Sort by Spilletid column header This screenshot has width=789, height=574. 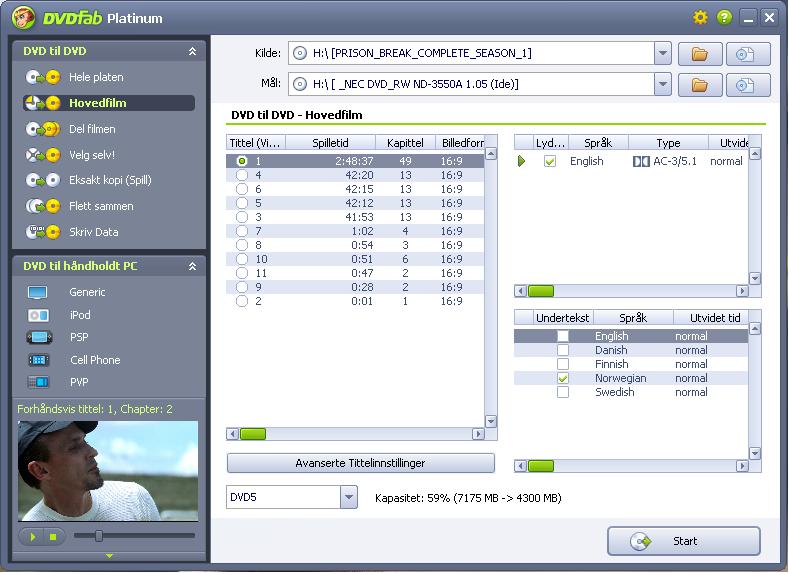click(330, 143)
